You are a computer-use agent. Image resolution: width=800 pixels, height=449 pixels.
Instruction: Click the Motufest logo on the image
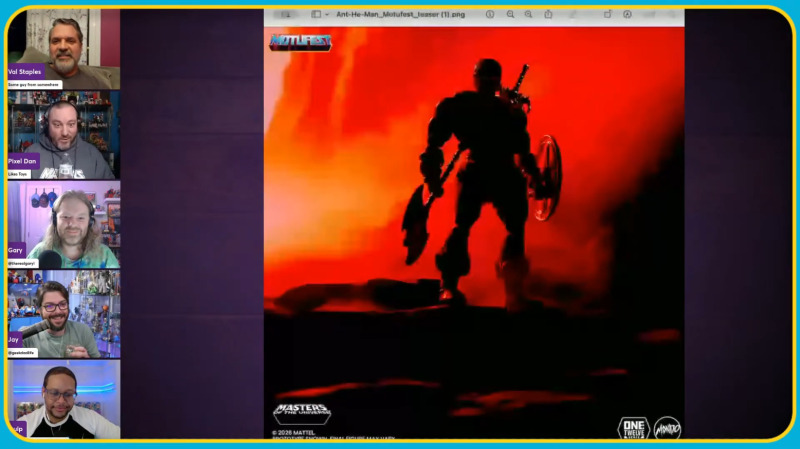(x=300, y=42)
